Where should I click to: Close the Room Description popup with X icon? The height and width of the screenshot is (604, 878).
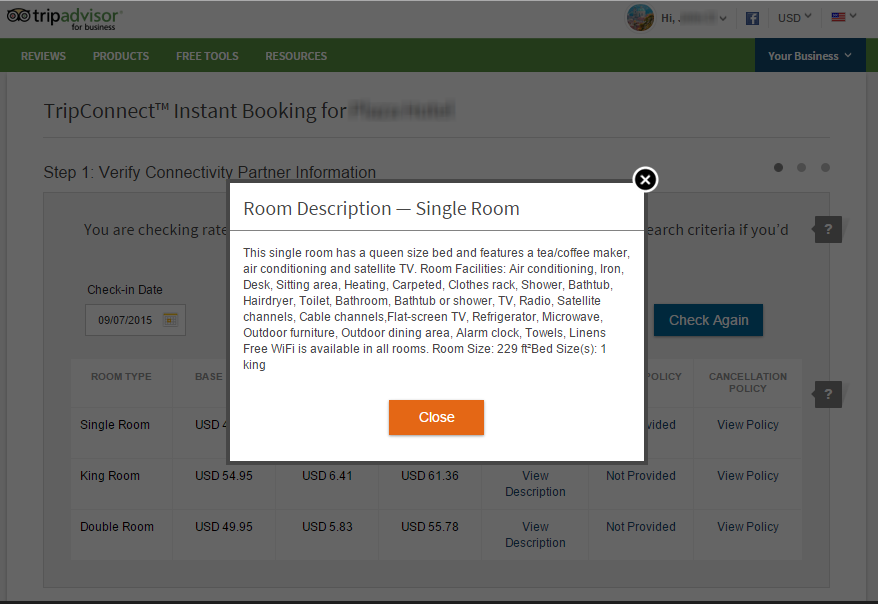point(646,180)
